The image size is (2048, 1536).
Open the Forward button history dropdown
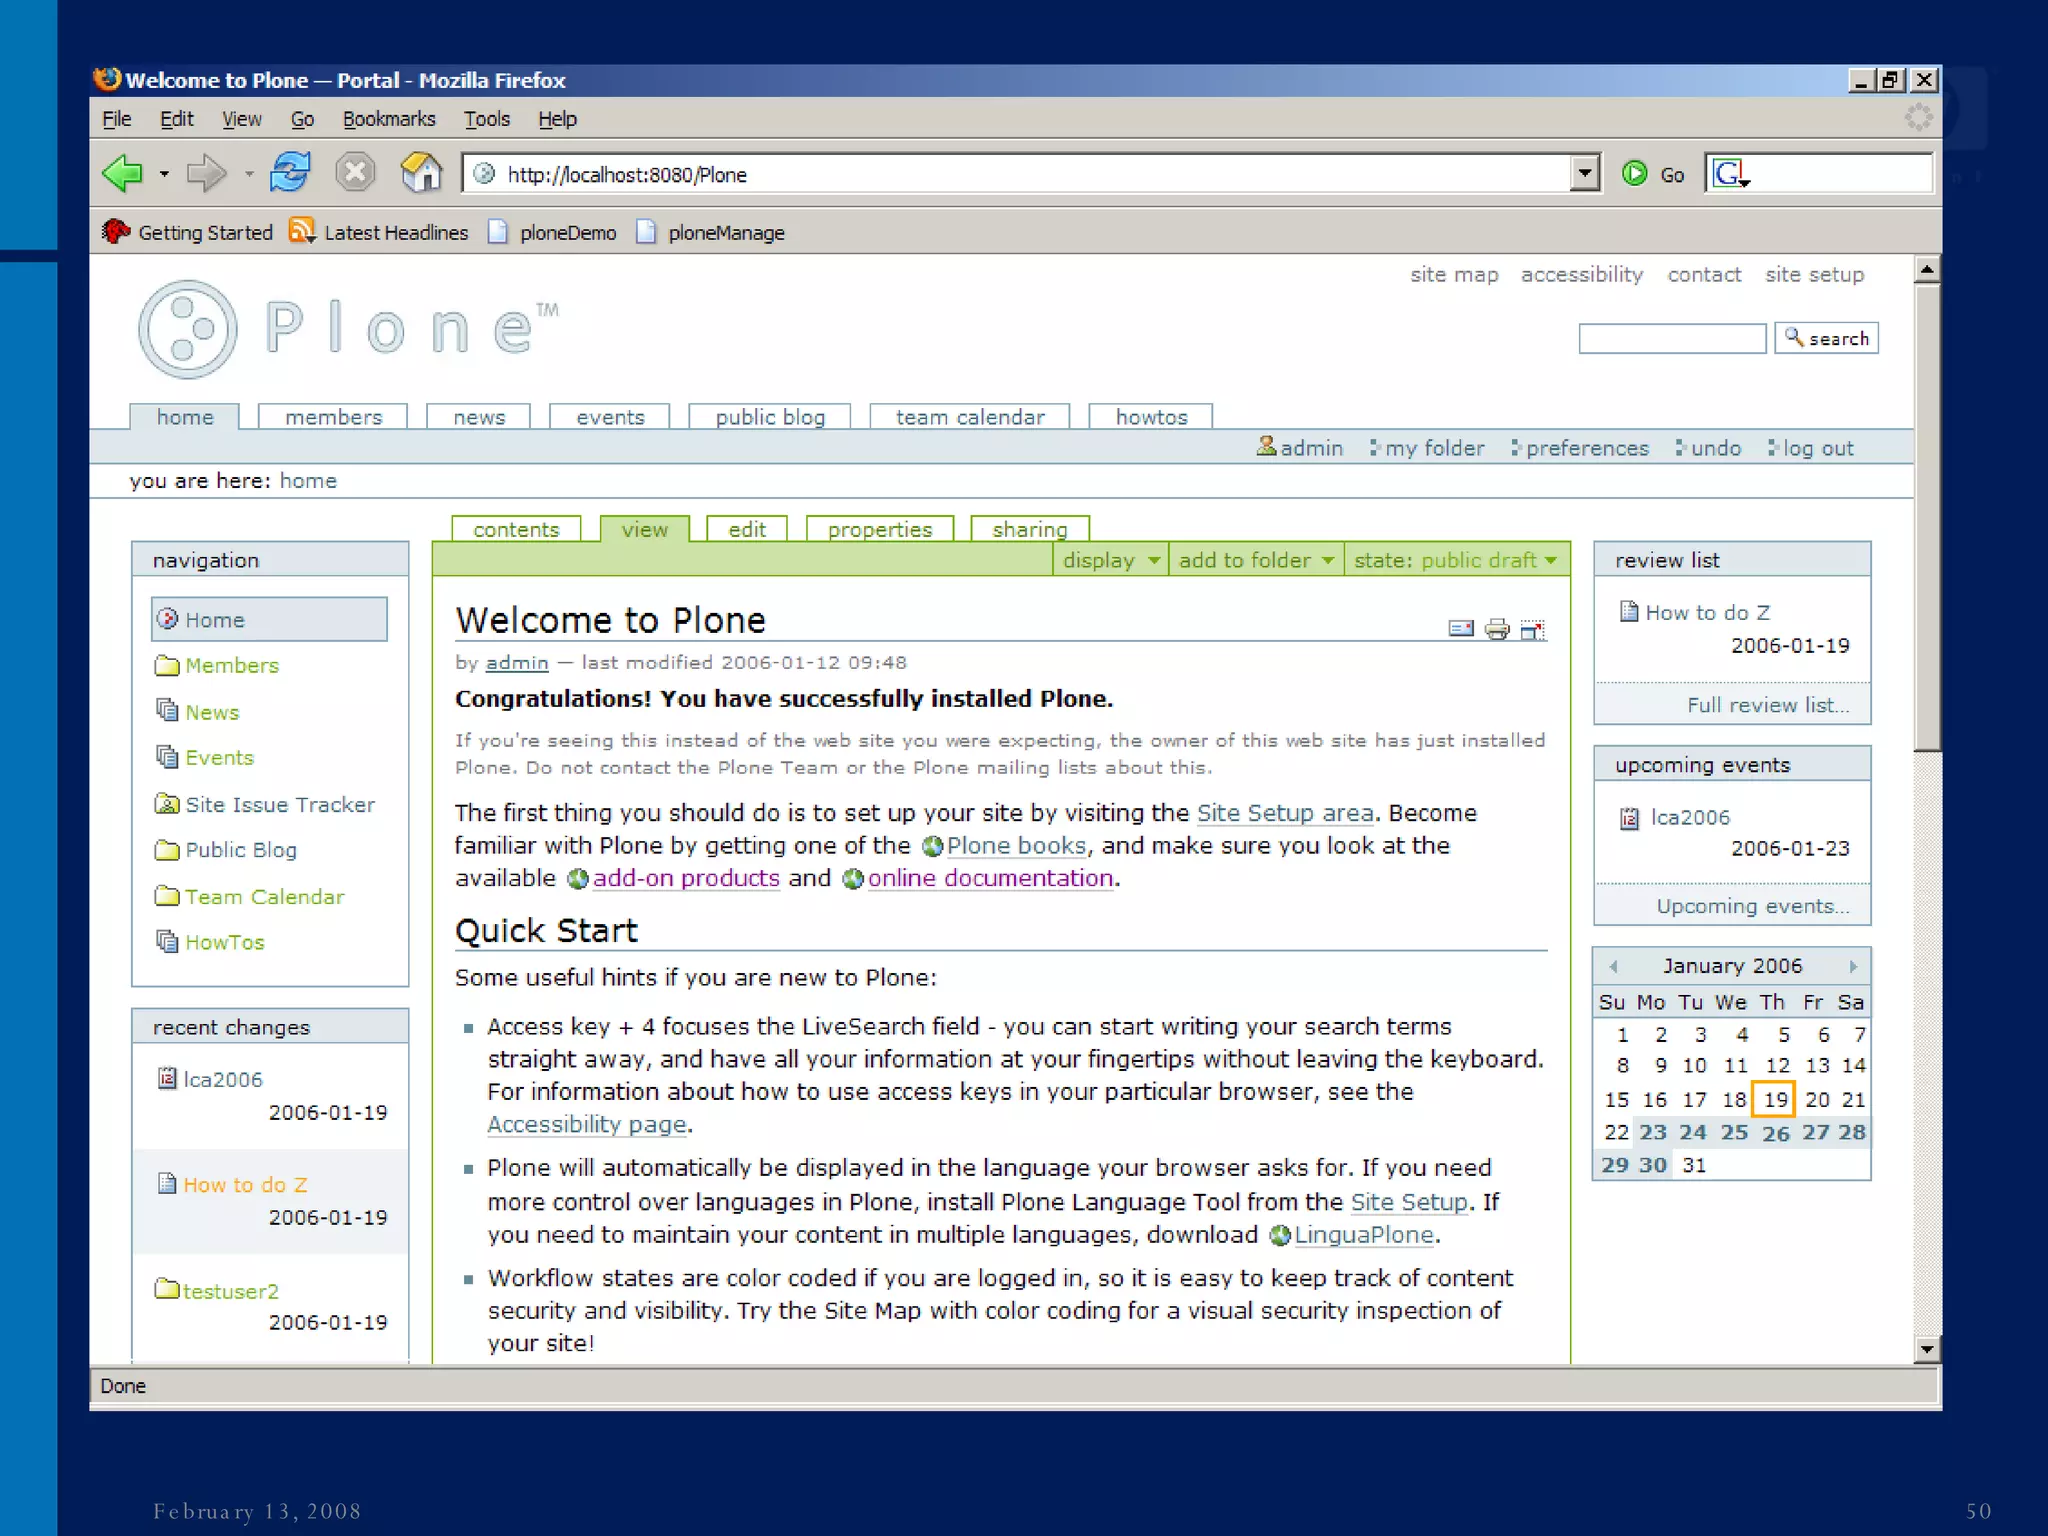248,174
